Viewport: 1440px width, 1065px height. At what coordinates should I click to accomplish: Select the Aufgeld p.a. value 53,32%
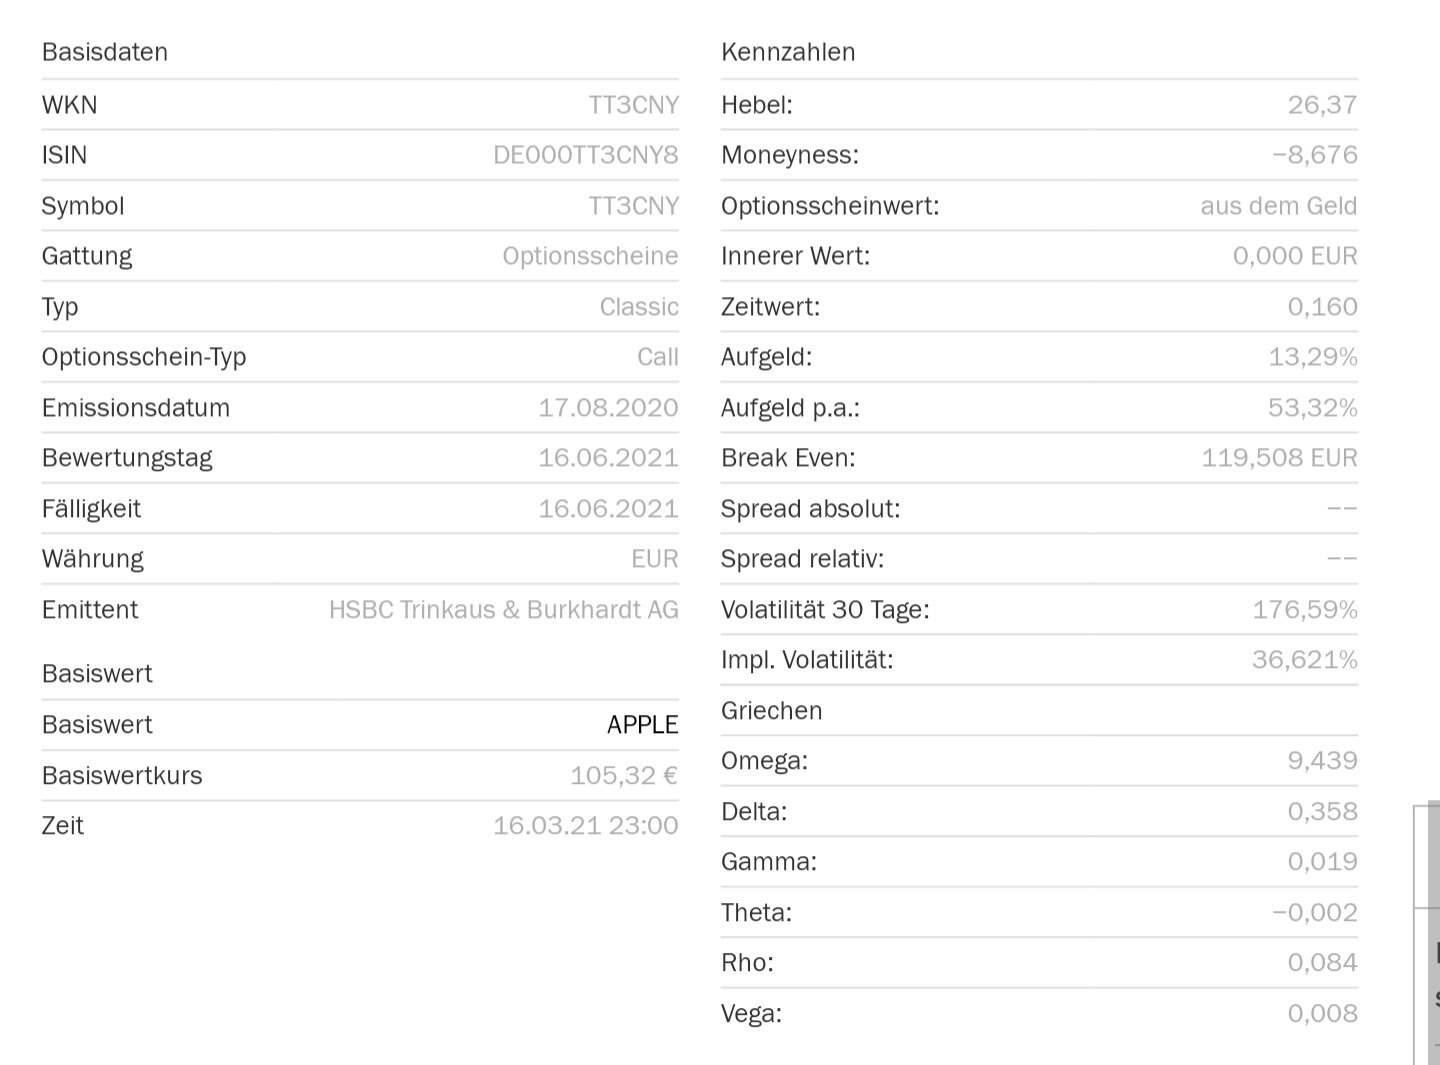(x=1312, y=408)
